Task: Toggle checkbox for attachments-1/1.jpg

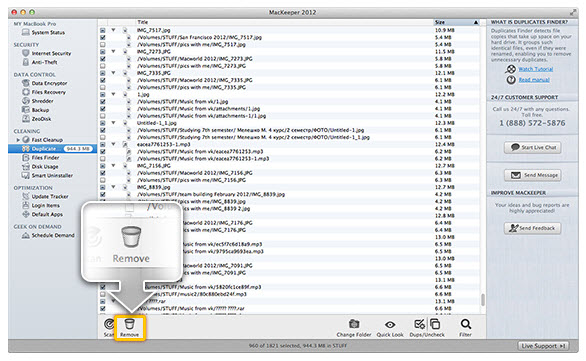Action: (102, 116)
